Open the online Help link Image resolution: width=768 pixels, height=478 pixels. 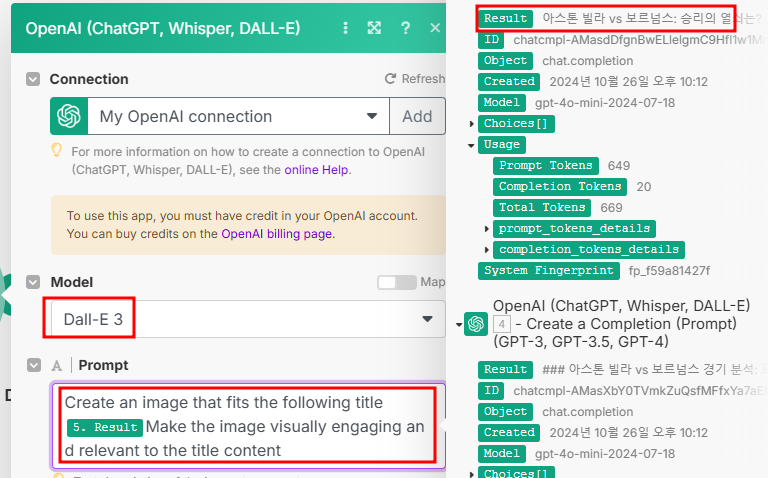tap(316, 170)
